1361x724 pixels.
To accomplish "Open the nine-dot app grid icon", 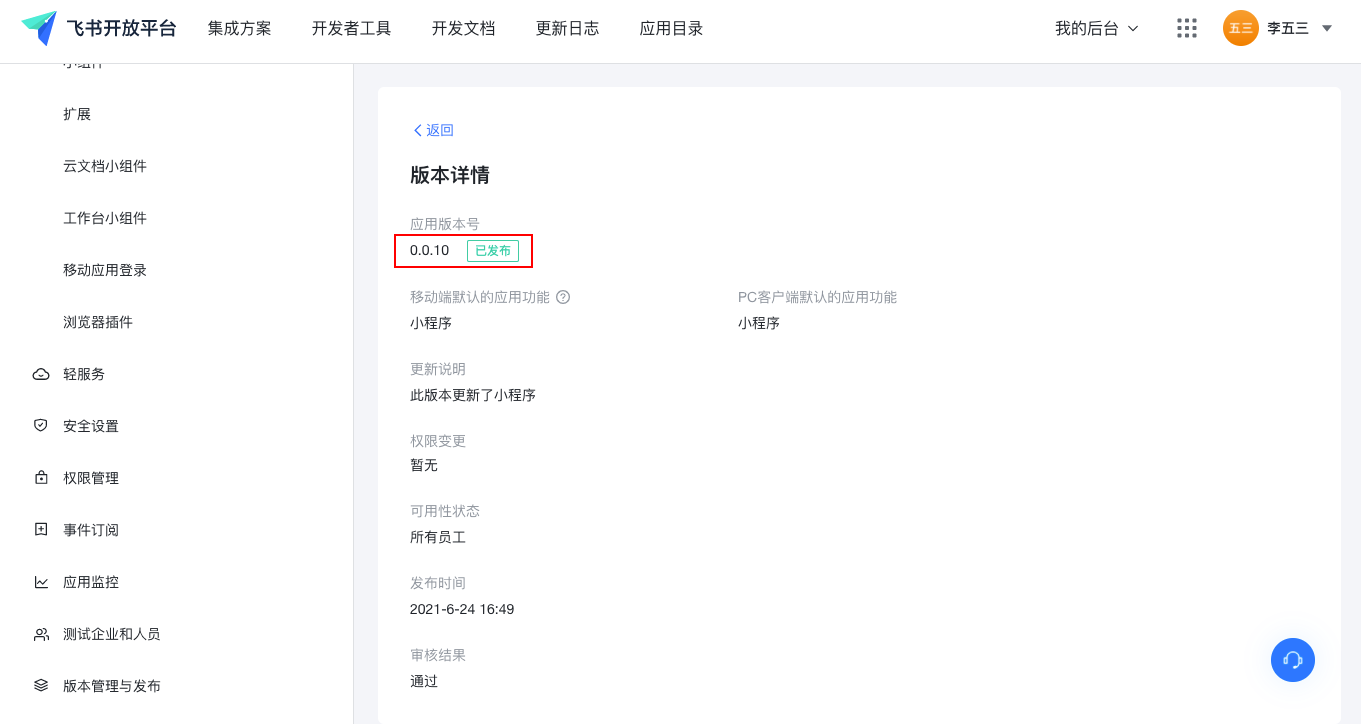I will tap(1187, 28).
